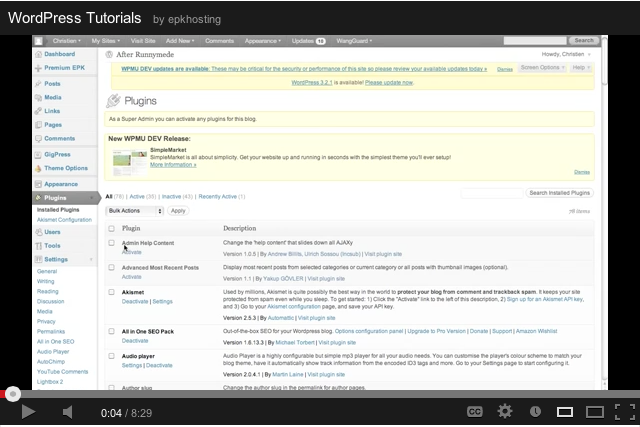Open SimpleMarket More Information link
Image resolution: width=640 pixels, height=427 pixels.
[173, 165]
